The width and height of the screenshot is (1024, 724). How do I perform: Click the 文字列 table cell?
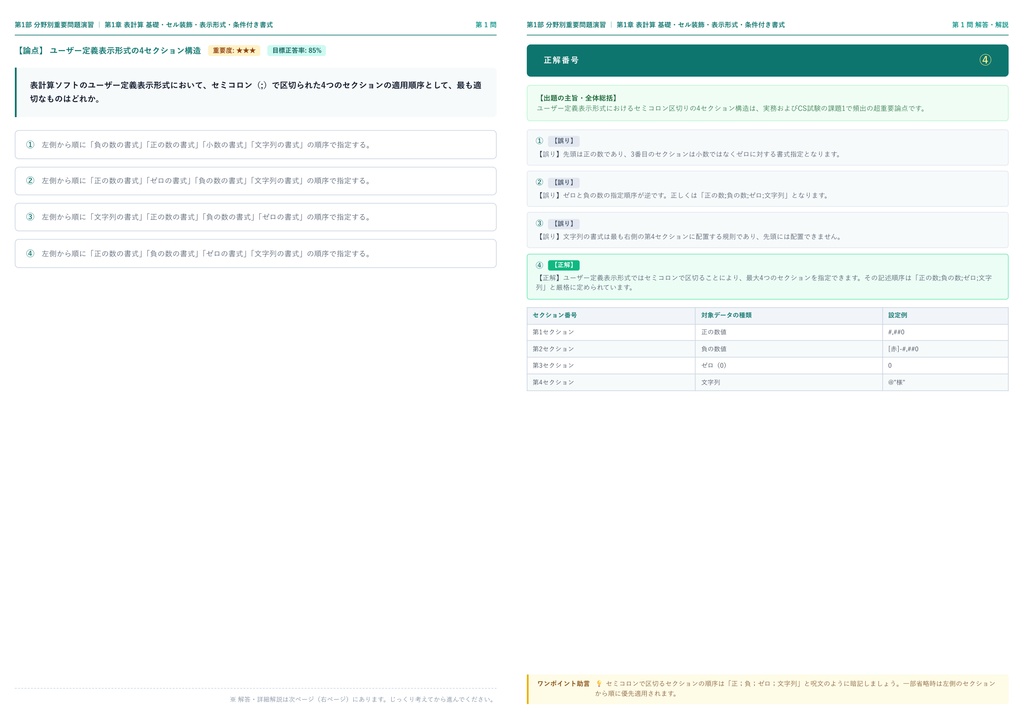point(788,383)
